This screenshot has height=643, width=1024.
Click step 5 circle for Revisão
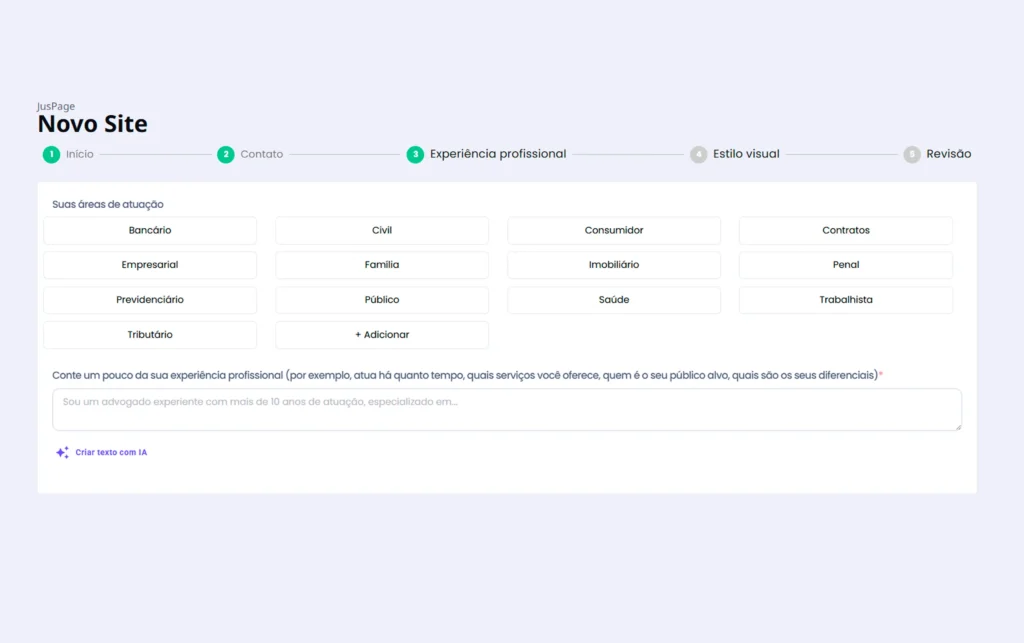(x=911, y=154)
